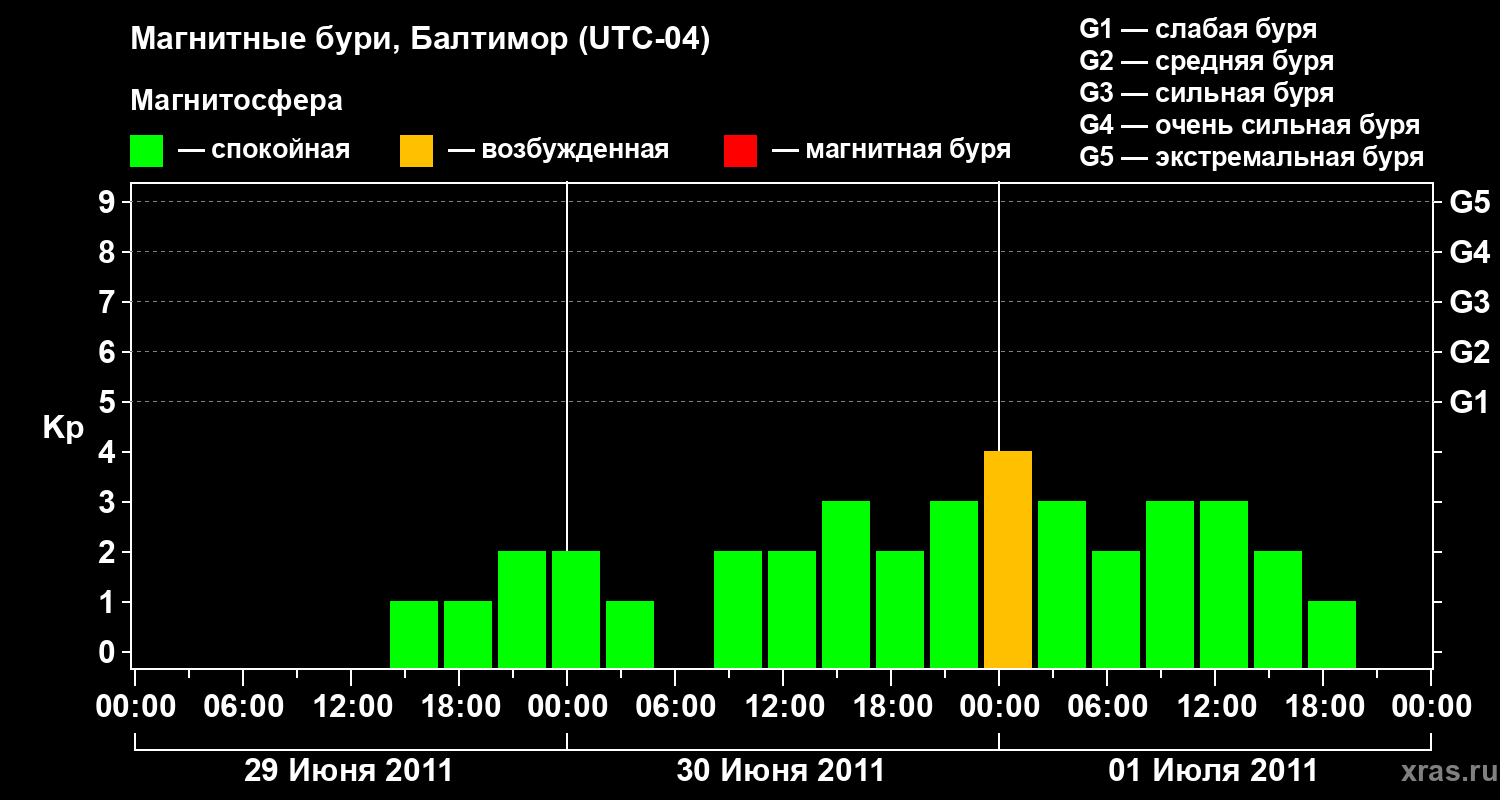
Task: Select the 30 June 18:00 Kp 2 bar
Action: pos(900,610)
